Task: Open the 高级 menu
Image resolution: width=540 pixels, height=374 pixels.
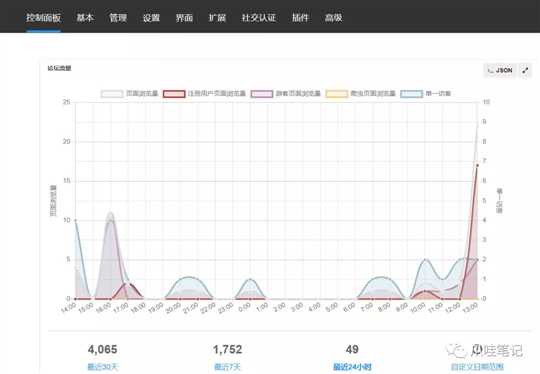Action: click(333, 18)
